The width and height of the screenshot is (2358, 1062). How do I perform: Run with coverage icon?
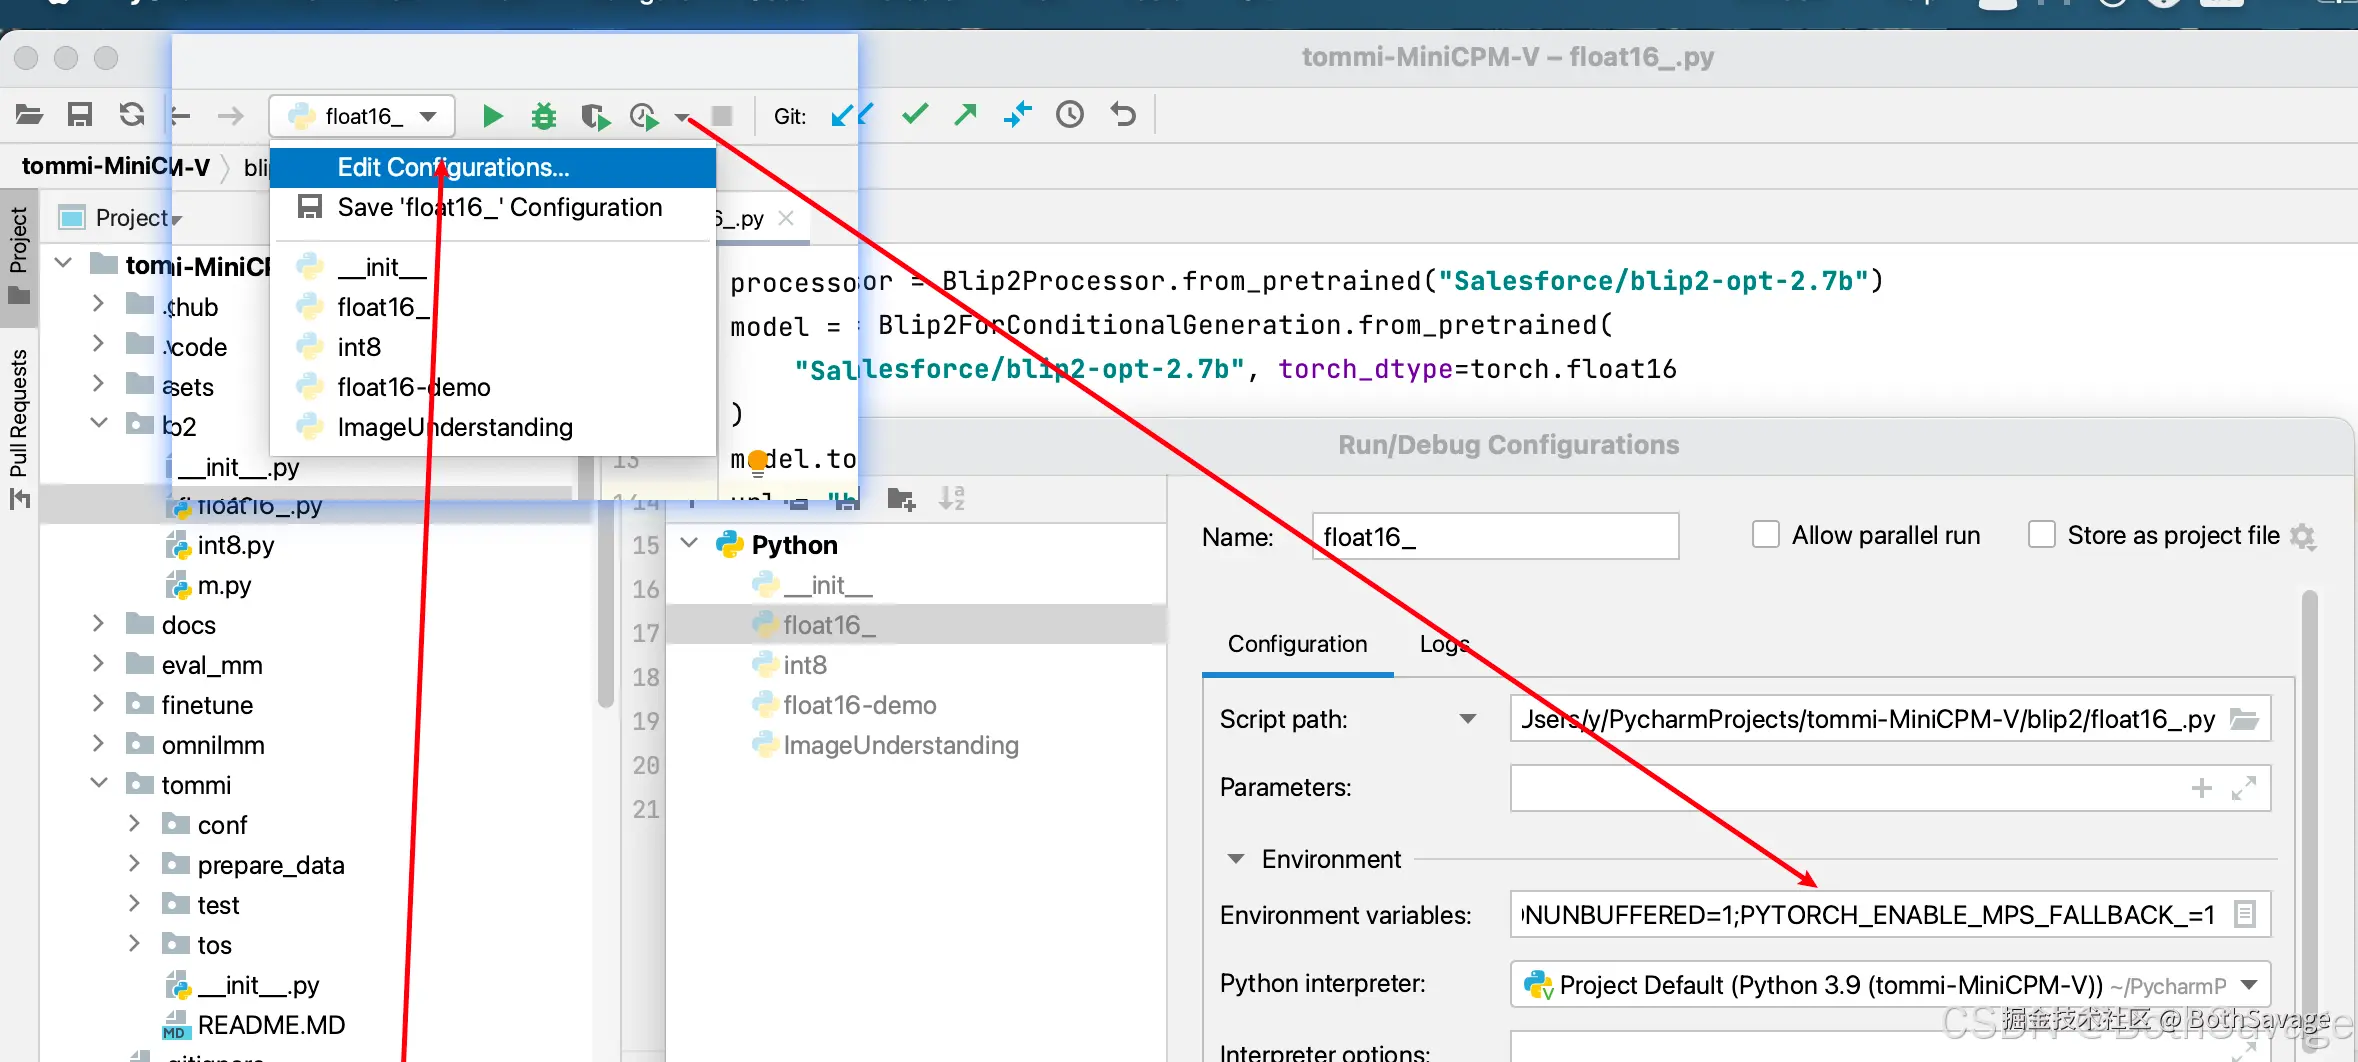595,117
